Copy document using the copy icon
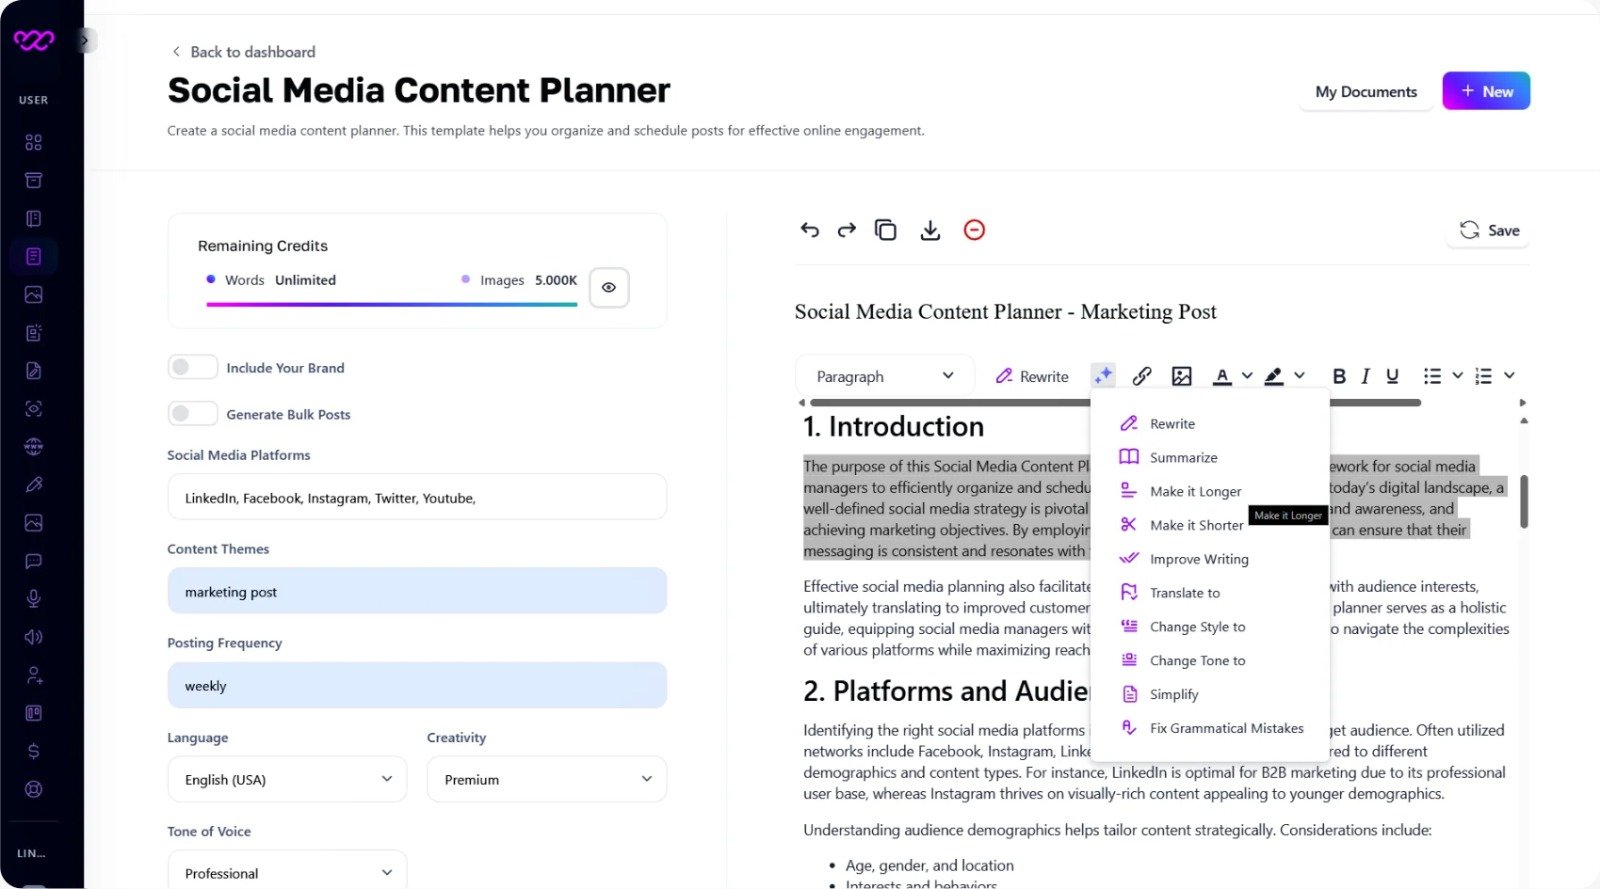Viewport: 1600px width, 889px height. click(885, 230)
